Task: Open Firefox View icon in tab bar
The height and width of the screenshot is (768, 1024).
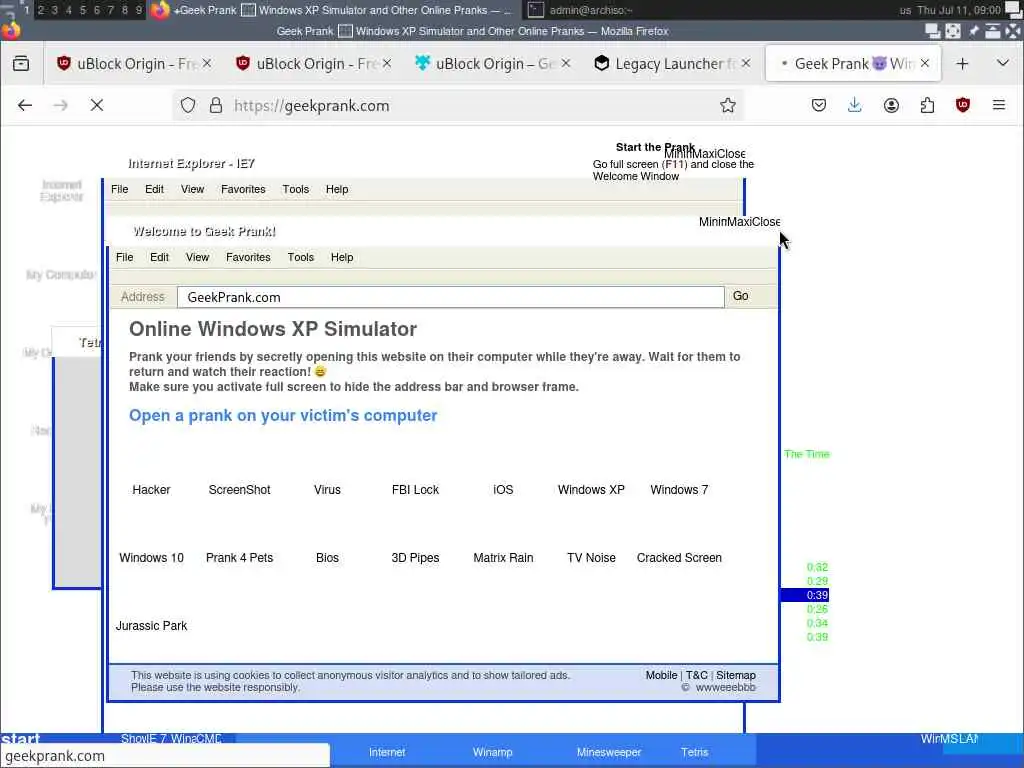Action: point(21,63)
